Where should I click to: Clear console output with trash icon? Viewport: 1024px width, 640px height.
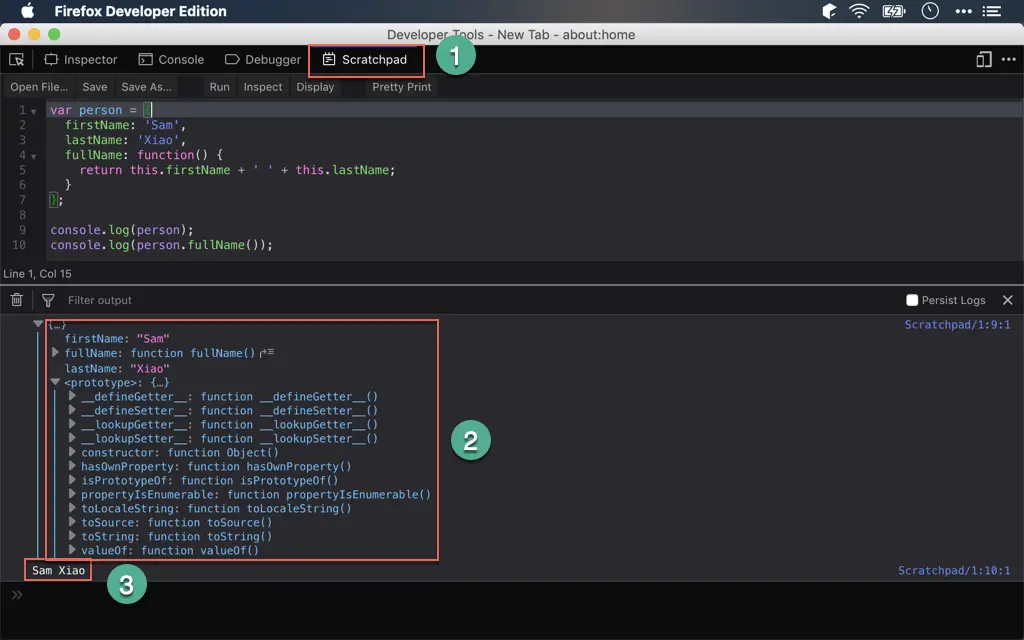click(17, 300)
